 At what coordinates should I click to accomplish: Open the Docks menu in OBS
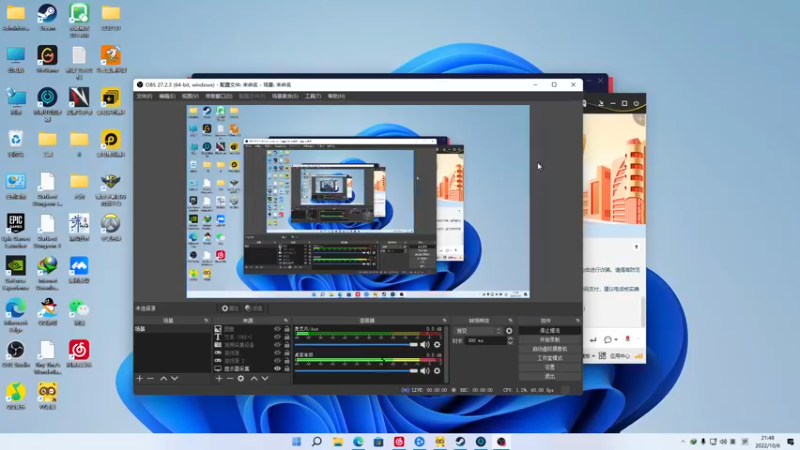[219, 96]
